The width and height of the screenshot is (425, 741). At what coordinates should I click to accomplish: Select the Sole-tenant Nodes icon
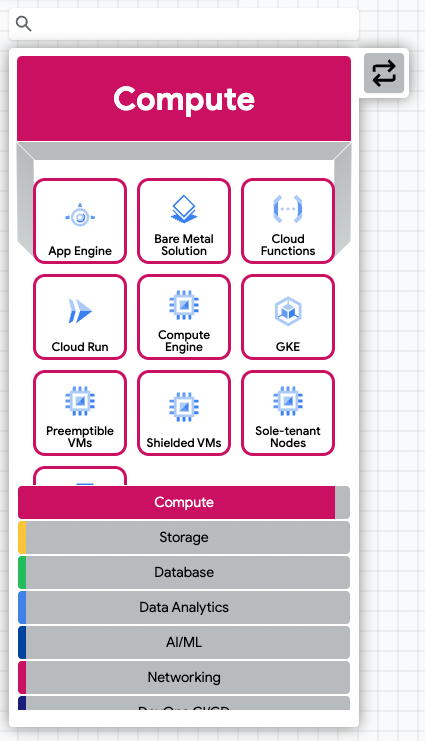[x=288, y=413]
